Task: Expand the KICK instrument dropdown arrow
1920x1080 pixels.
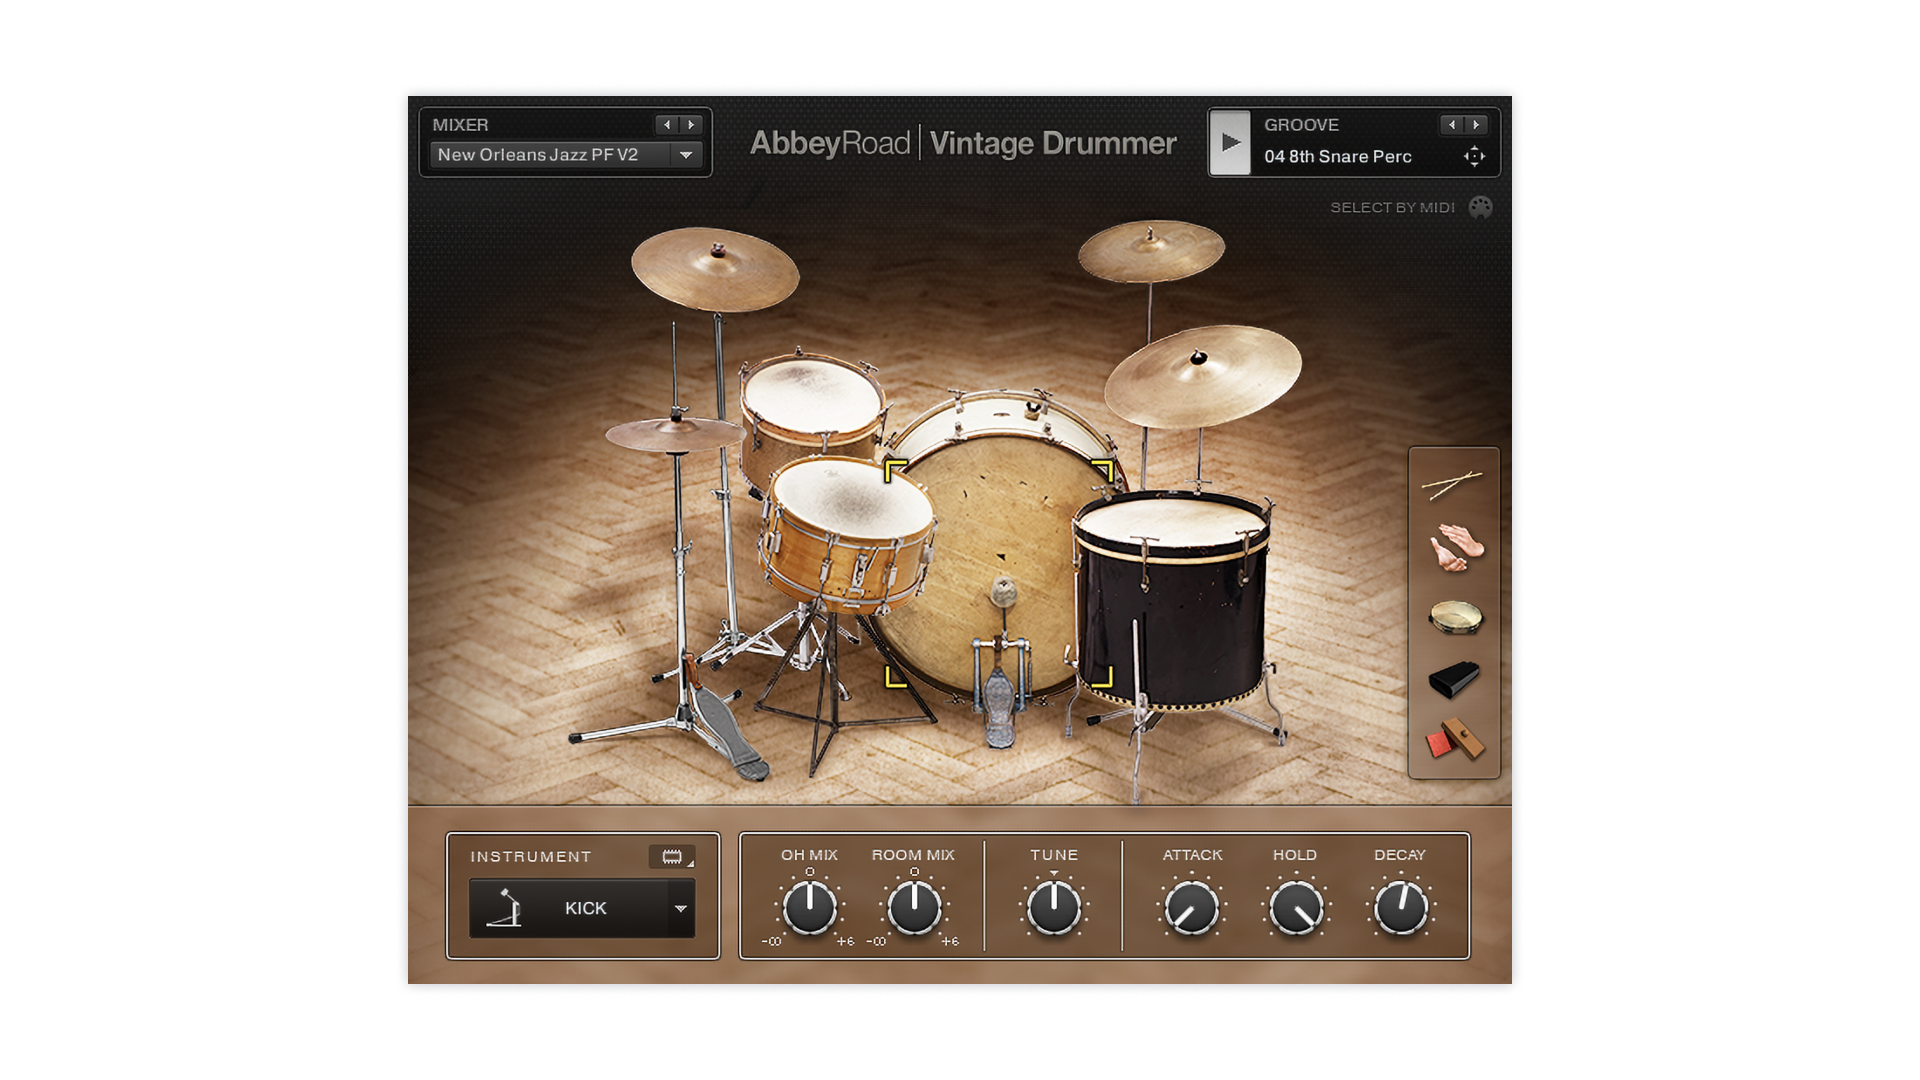Action: click(681, 908)
